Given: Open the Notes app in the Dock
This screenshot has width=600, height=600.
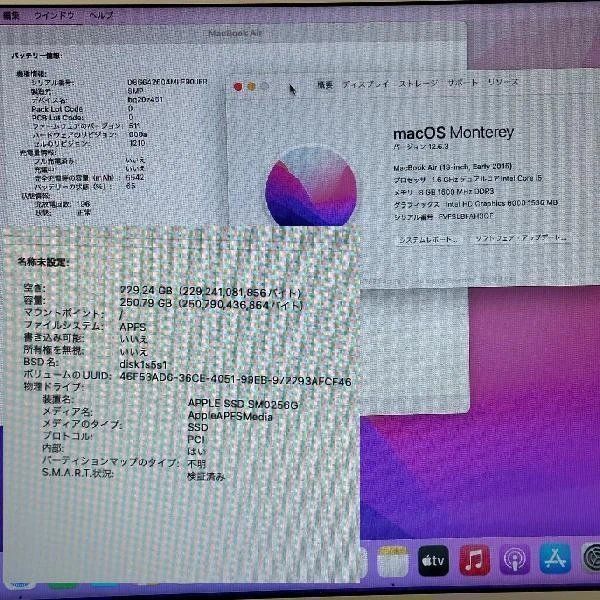Looking at the screenshot, I should click(392, 561).
